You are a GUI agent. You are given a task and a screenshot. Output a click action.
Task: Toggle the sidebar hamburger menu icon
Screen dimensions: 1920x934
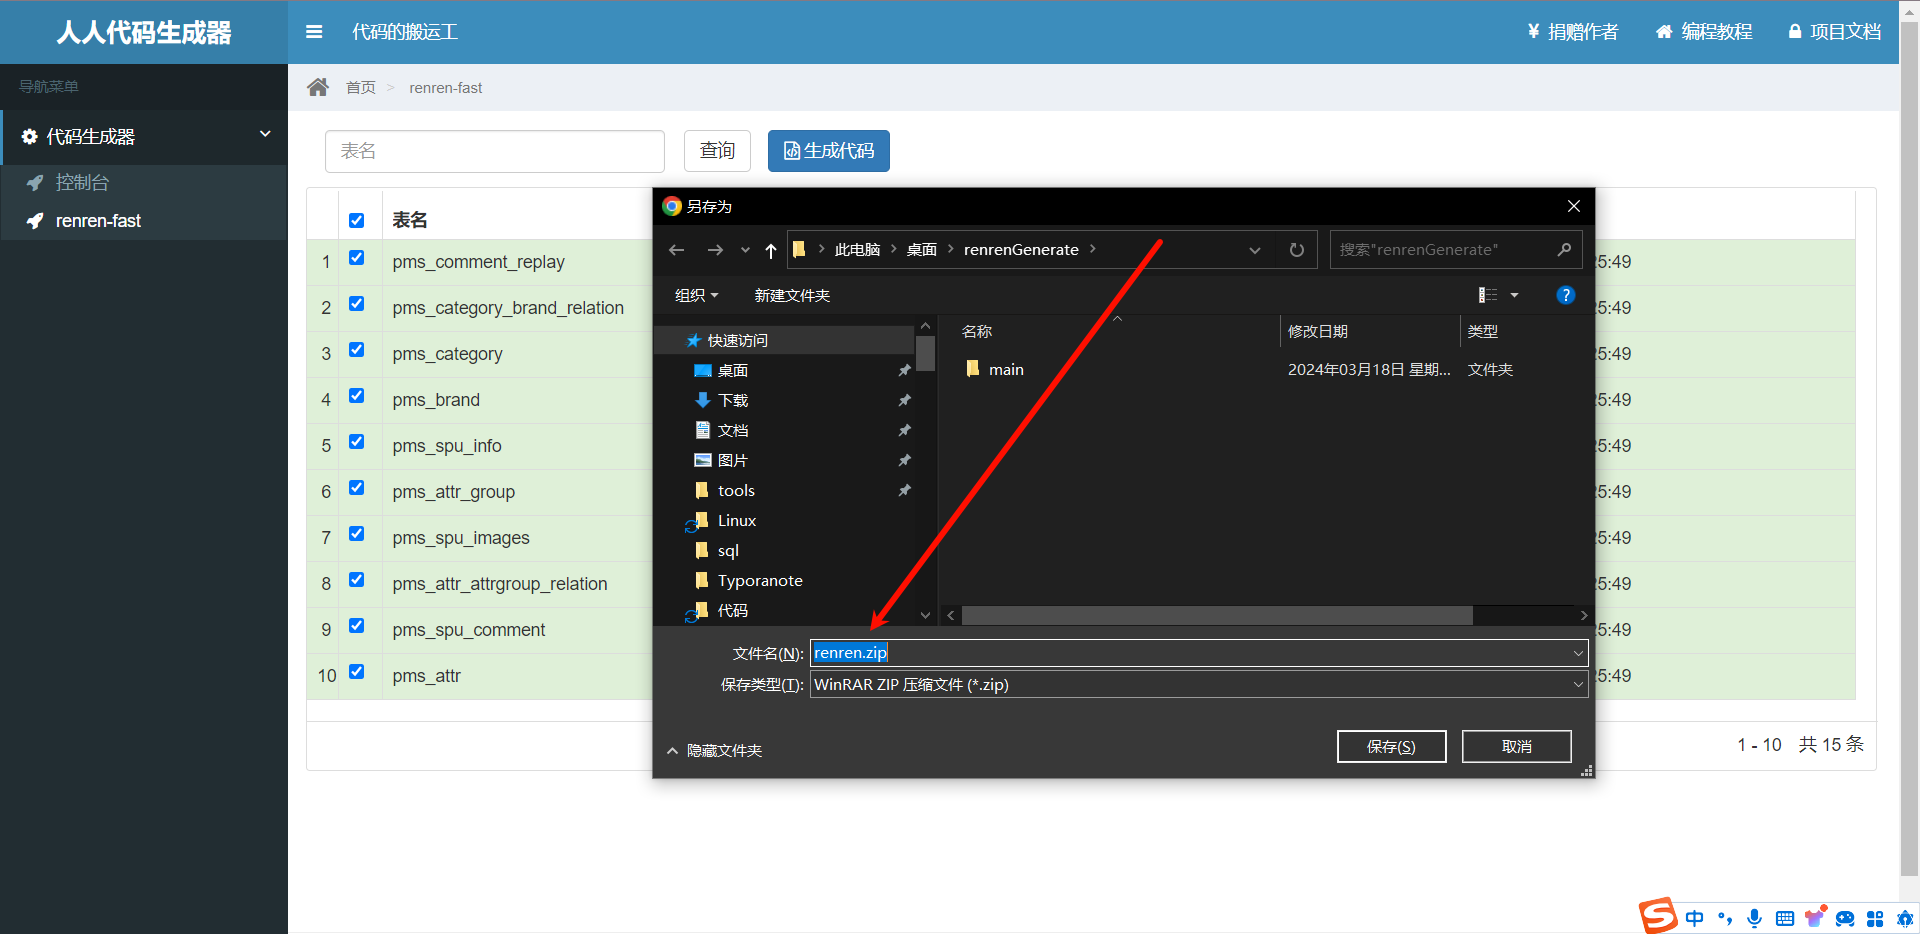[314, 32]
